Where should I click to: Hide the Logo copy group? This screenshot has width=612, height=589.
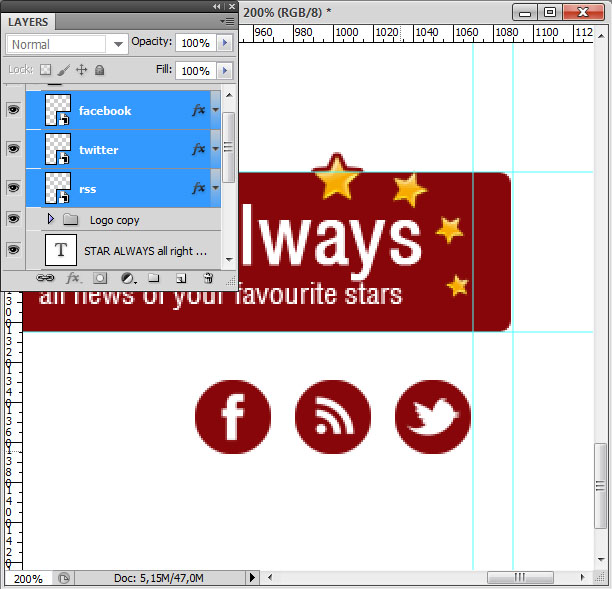click(14, 219)
